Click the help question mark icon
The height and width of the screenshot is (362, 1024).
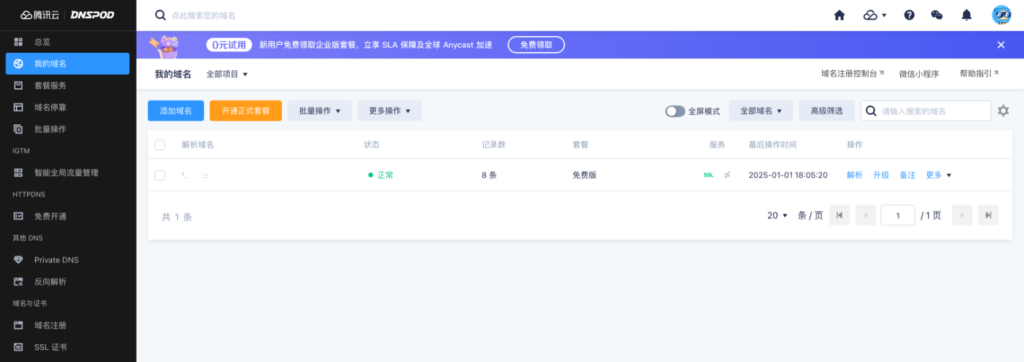[909, 15]
